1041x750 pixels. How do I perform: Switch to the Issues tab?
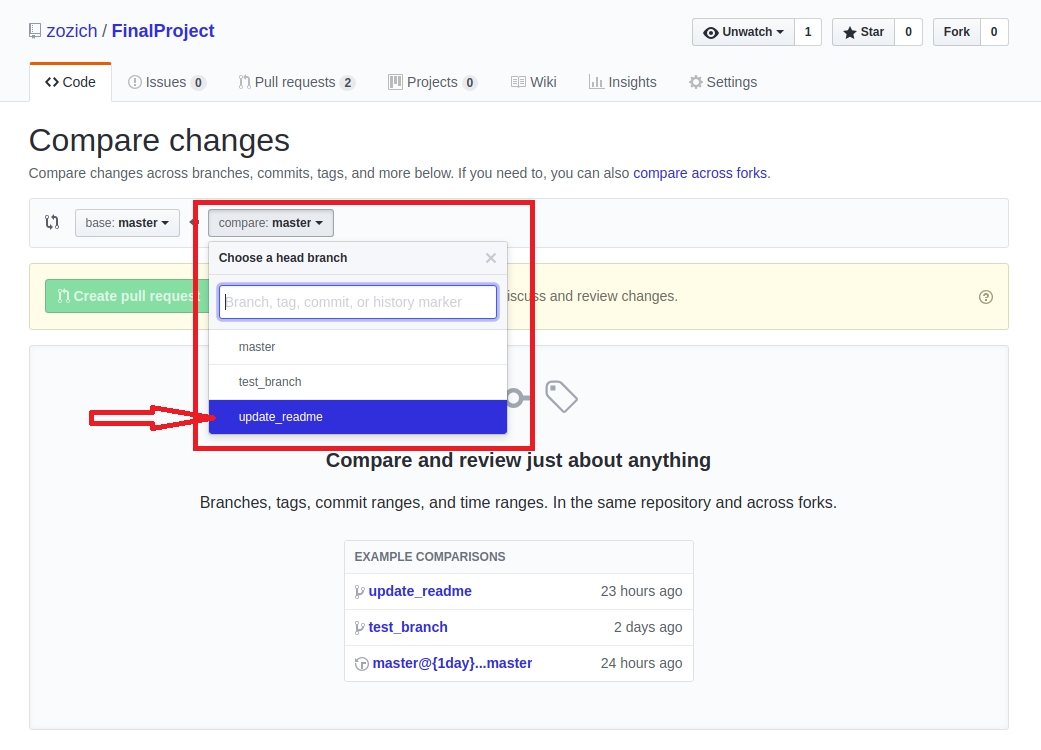point(166,82)
